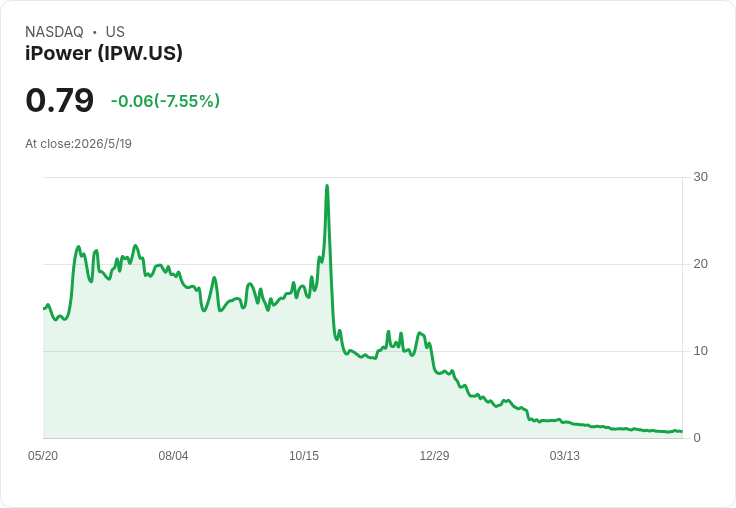The width and height of the screenshot is (736, 508).
Task: Click the US market label
Action: tap(115, 32)
